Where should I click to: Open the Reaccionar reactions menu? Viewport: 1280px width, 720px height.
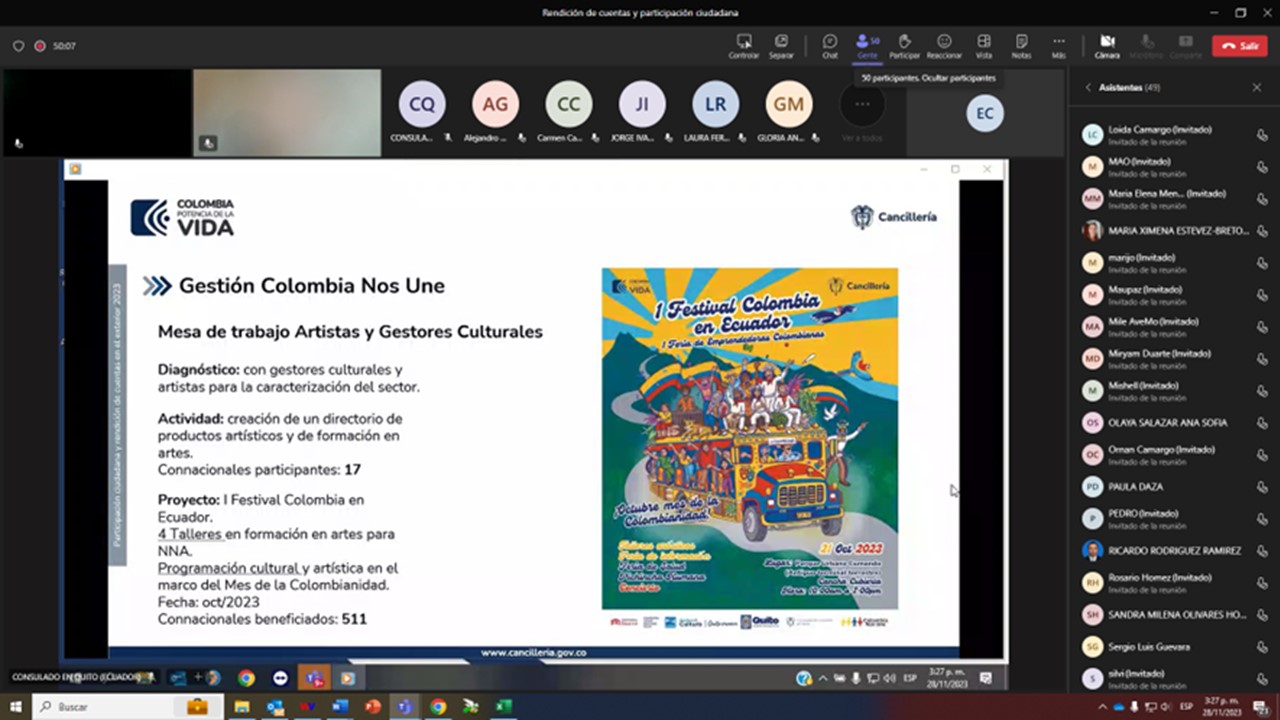pyautogui.click(x=944, y=46)
